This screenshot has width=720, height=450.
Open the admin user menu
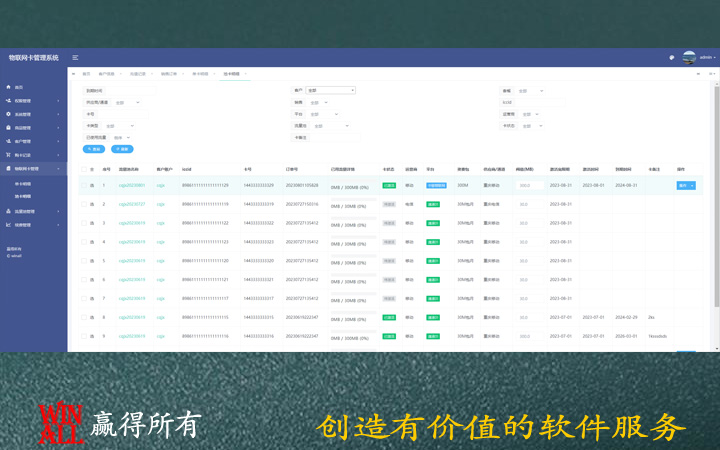[x=707, y=57]
